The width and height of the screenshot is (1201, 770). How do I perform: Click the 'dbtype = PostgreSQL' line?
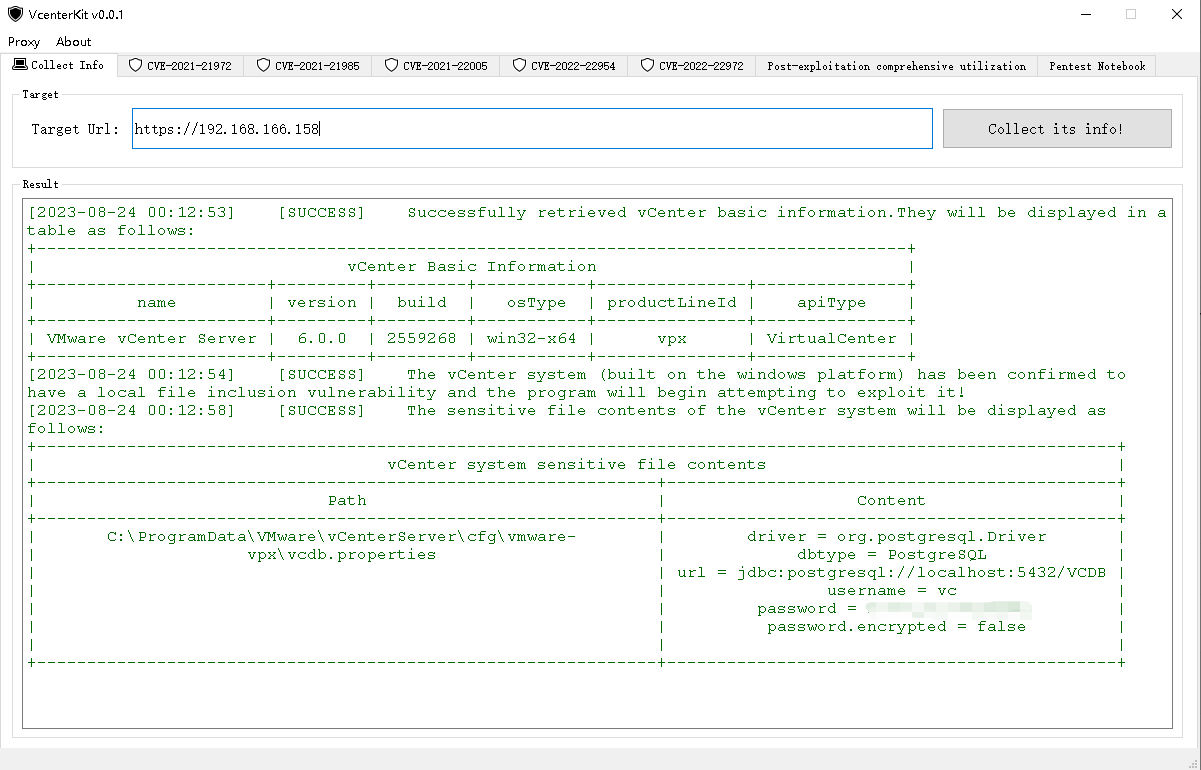coord(892,555)
